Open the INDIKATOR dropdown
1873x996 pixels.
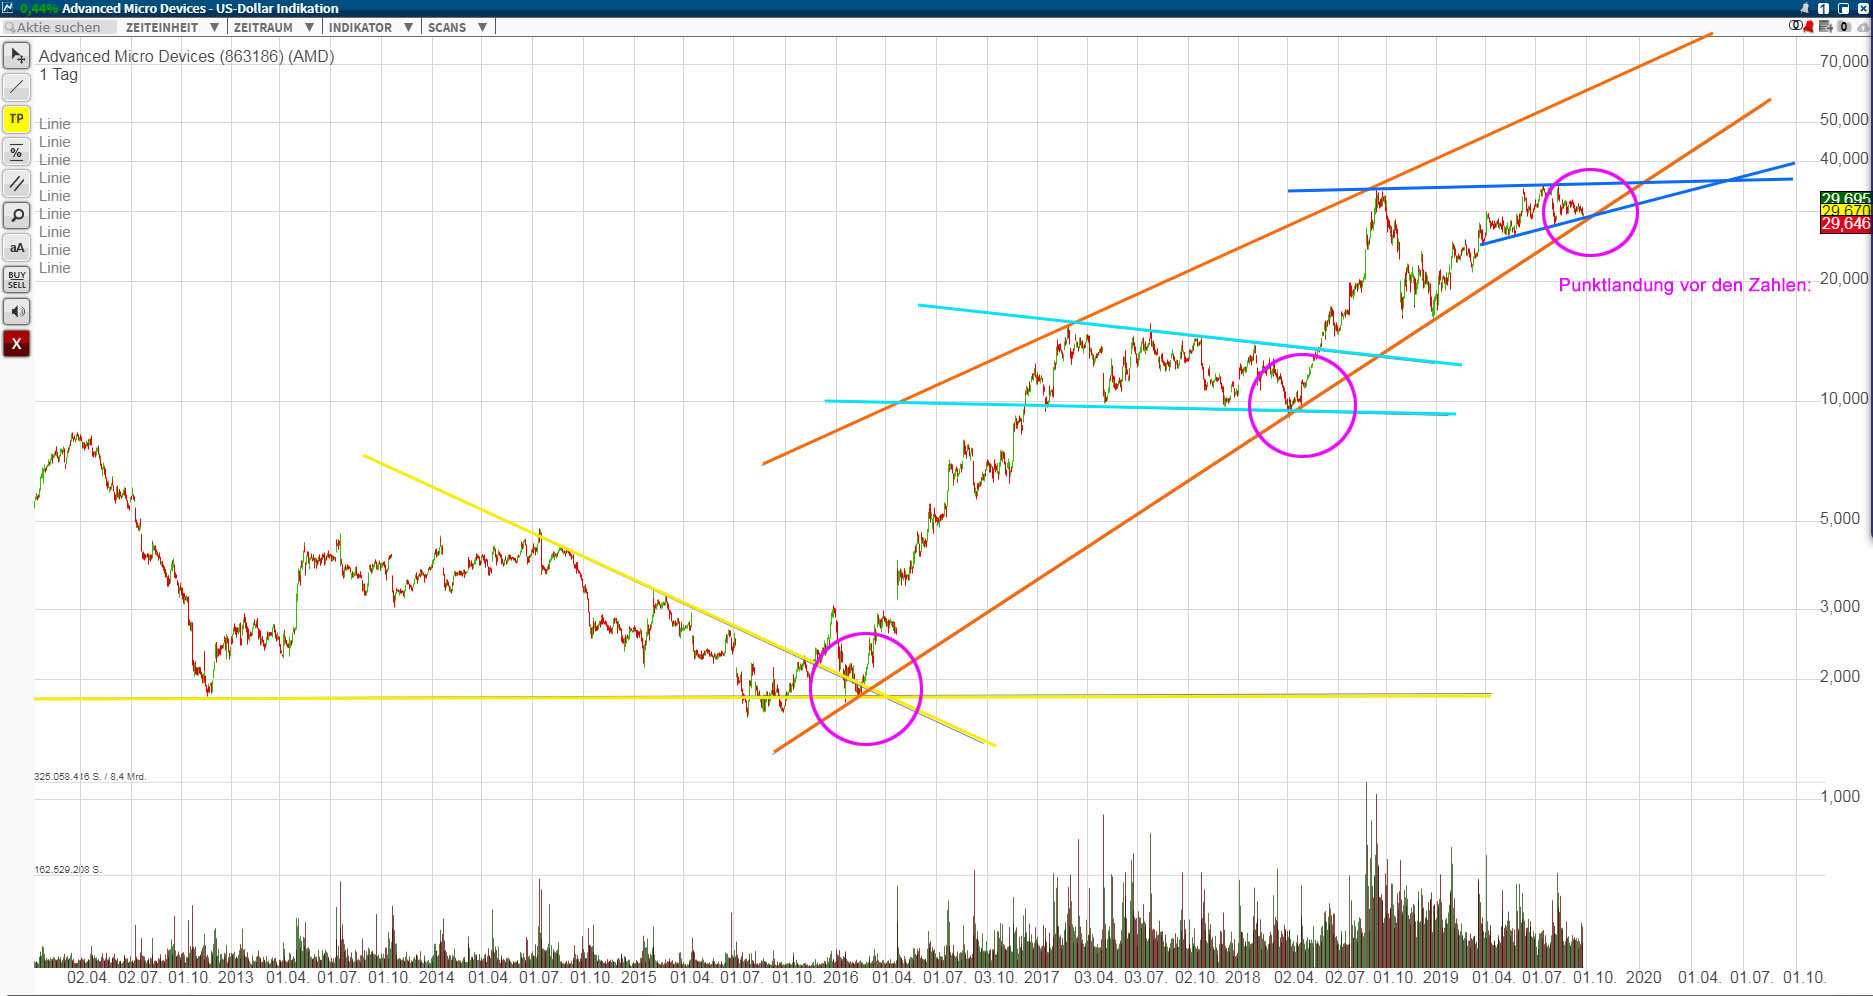[370, 27]
